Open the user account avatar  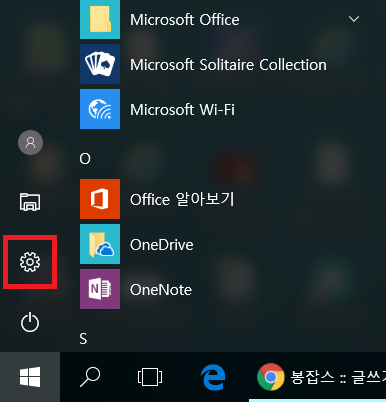pos(30,142)
